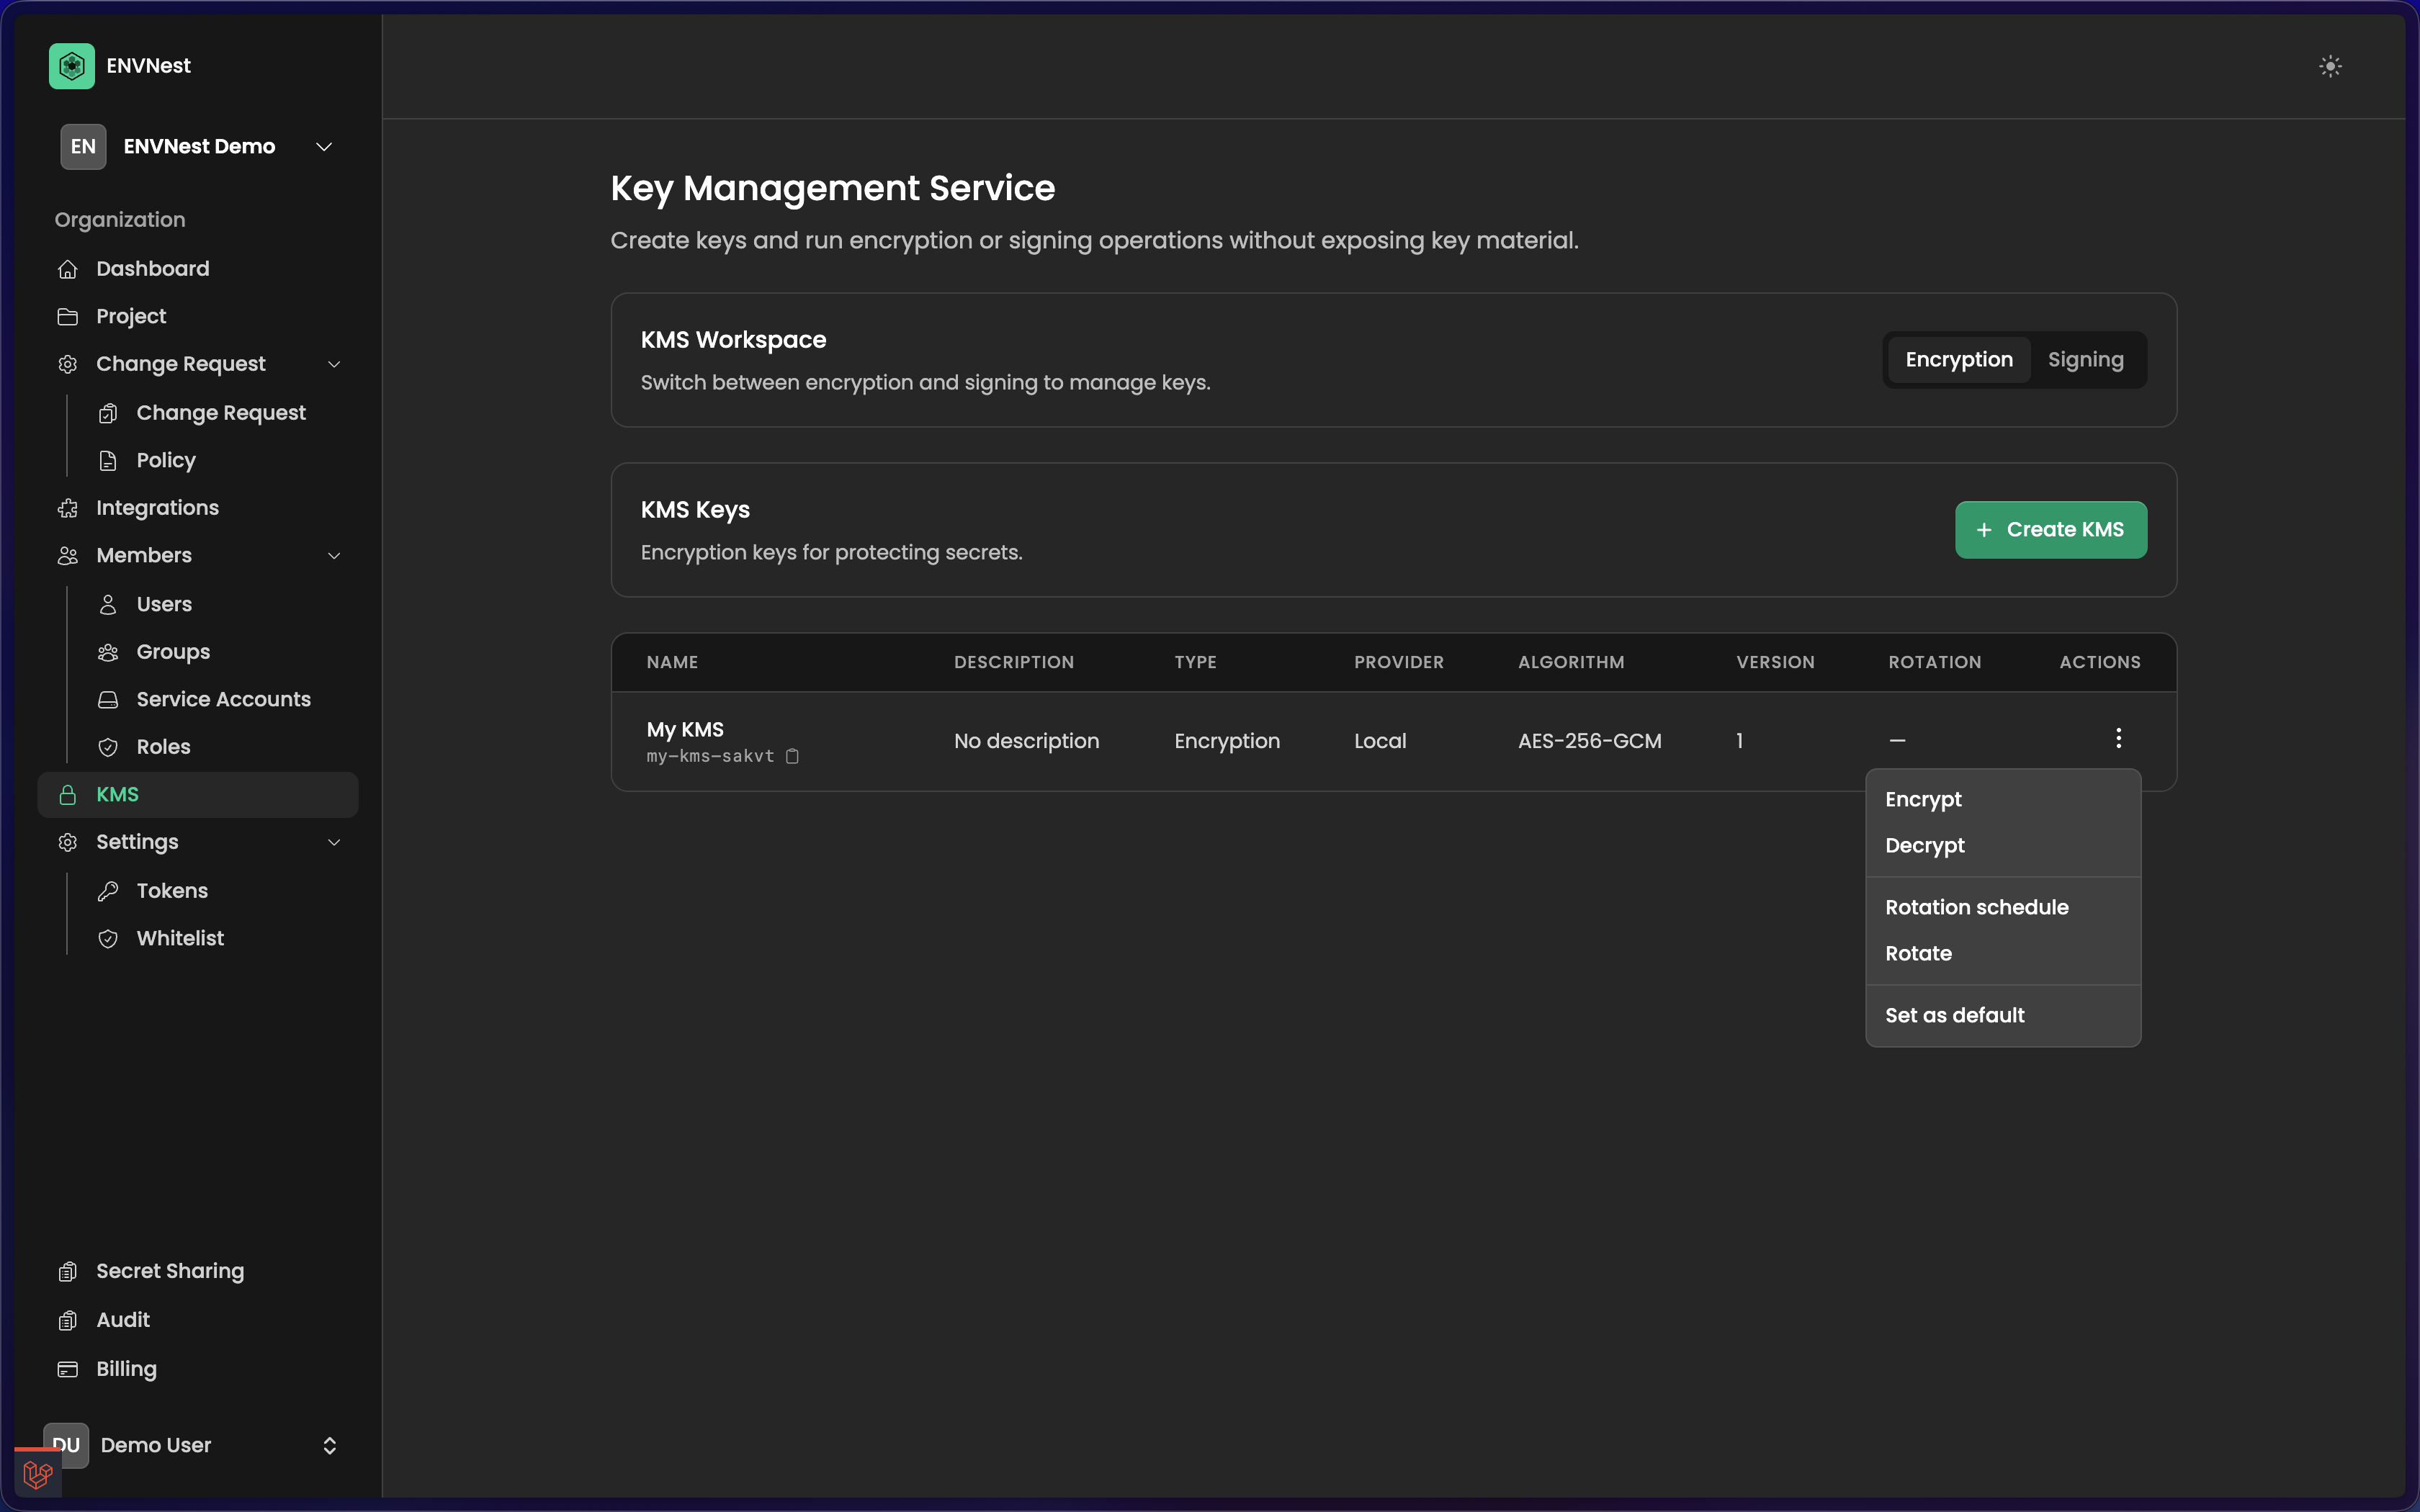Click the My KMS table row name
This screenshot has height=1512, width=2420.
(685, 730)
